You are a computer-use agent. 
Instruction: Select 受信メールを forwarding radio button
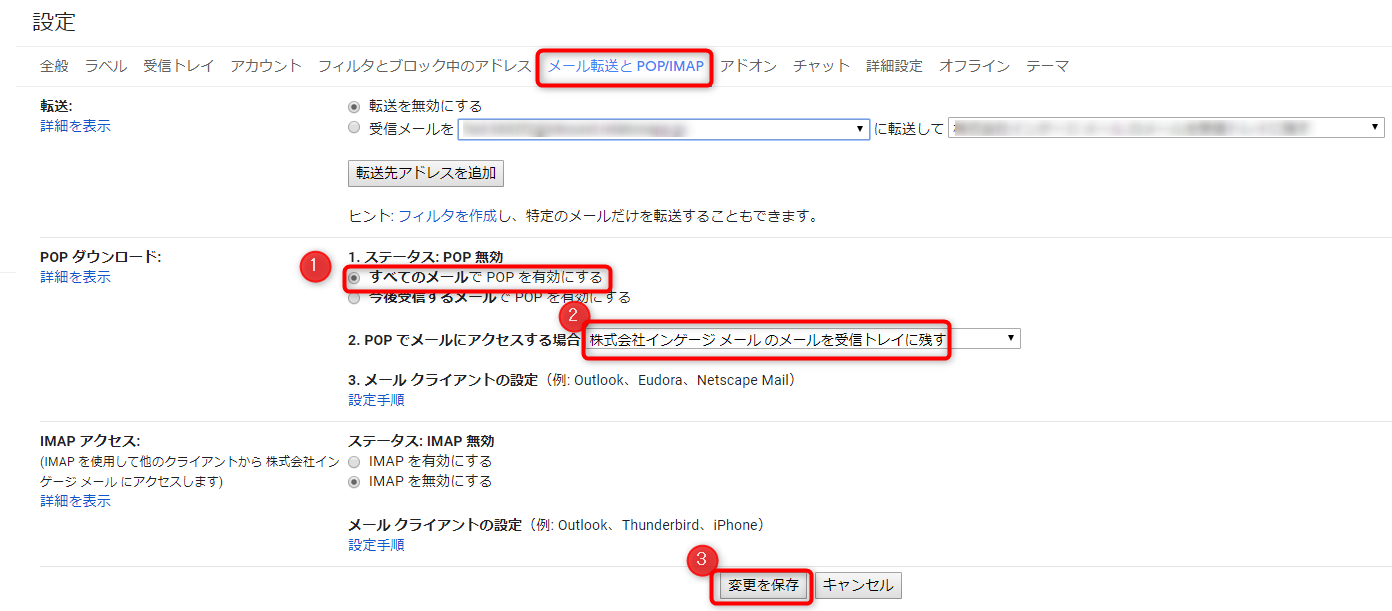354,128
